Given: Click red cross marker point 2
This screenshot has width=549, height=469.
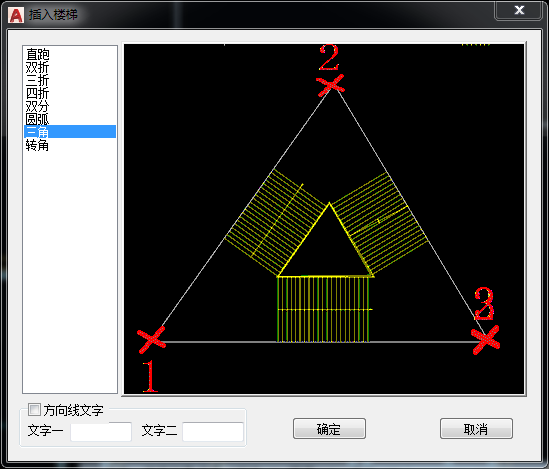Looking at the screenshot, I should coord(330,85).
